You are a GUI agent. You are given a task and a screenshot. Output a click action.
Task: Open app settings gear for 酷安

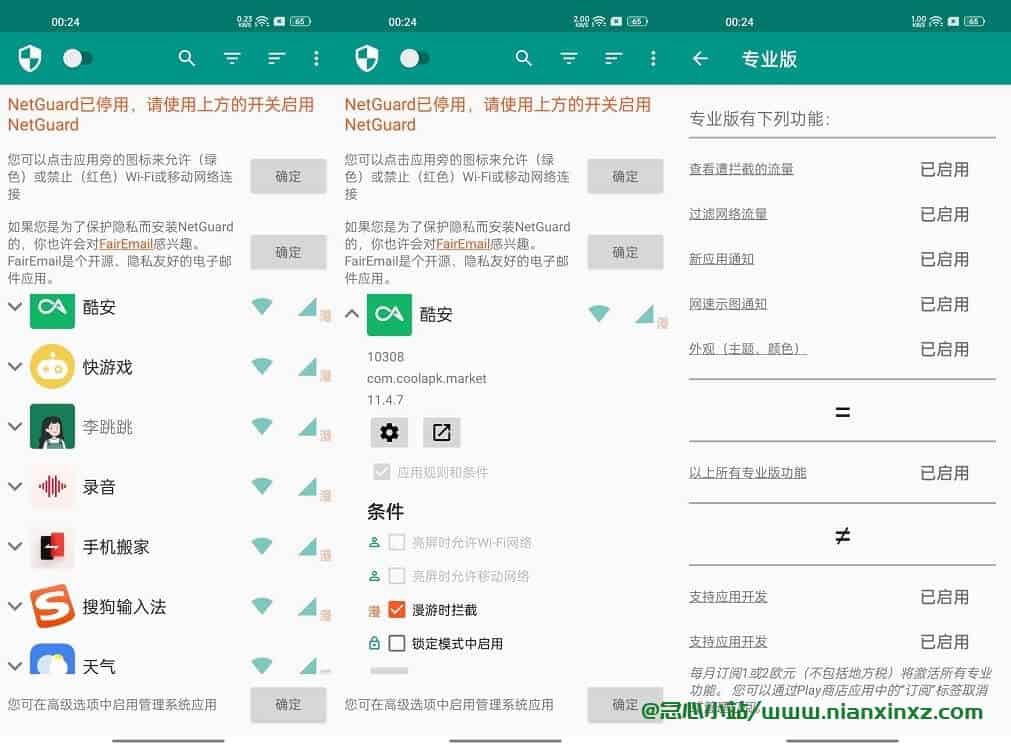tap(389, 432)
